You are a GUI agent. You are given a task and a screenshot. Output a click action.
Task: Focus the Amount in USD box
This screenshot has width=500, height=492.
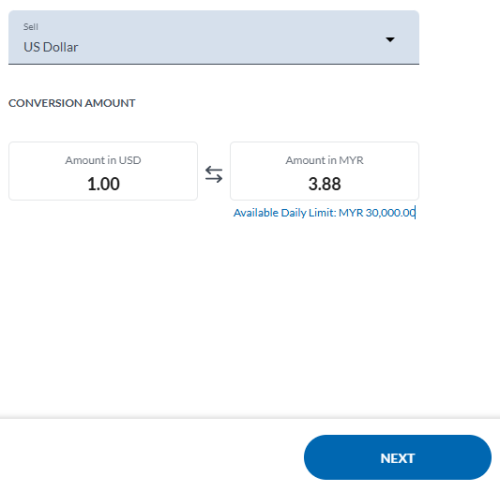click(x=103, y=171)
